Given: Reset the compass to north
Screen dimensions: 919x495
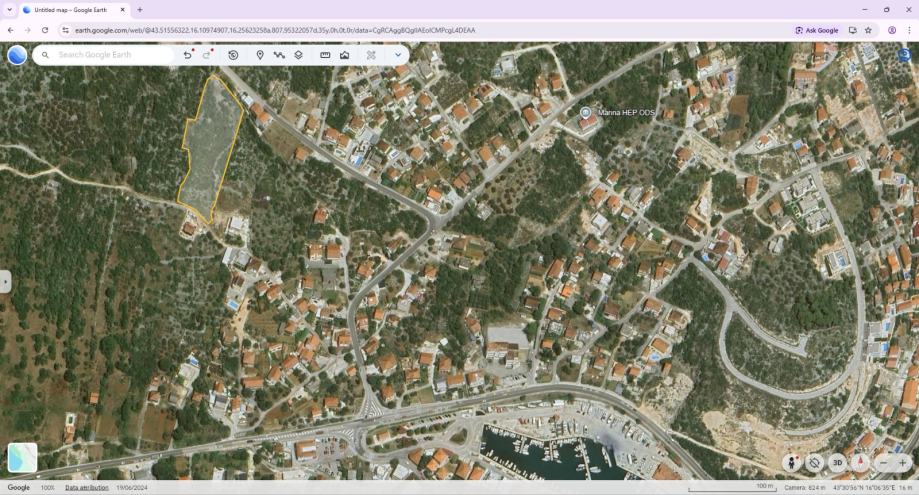Looking at the screenshot, I should pos(860,463).
